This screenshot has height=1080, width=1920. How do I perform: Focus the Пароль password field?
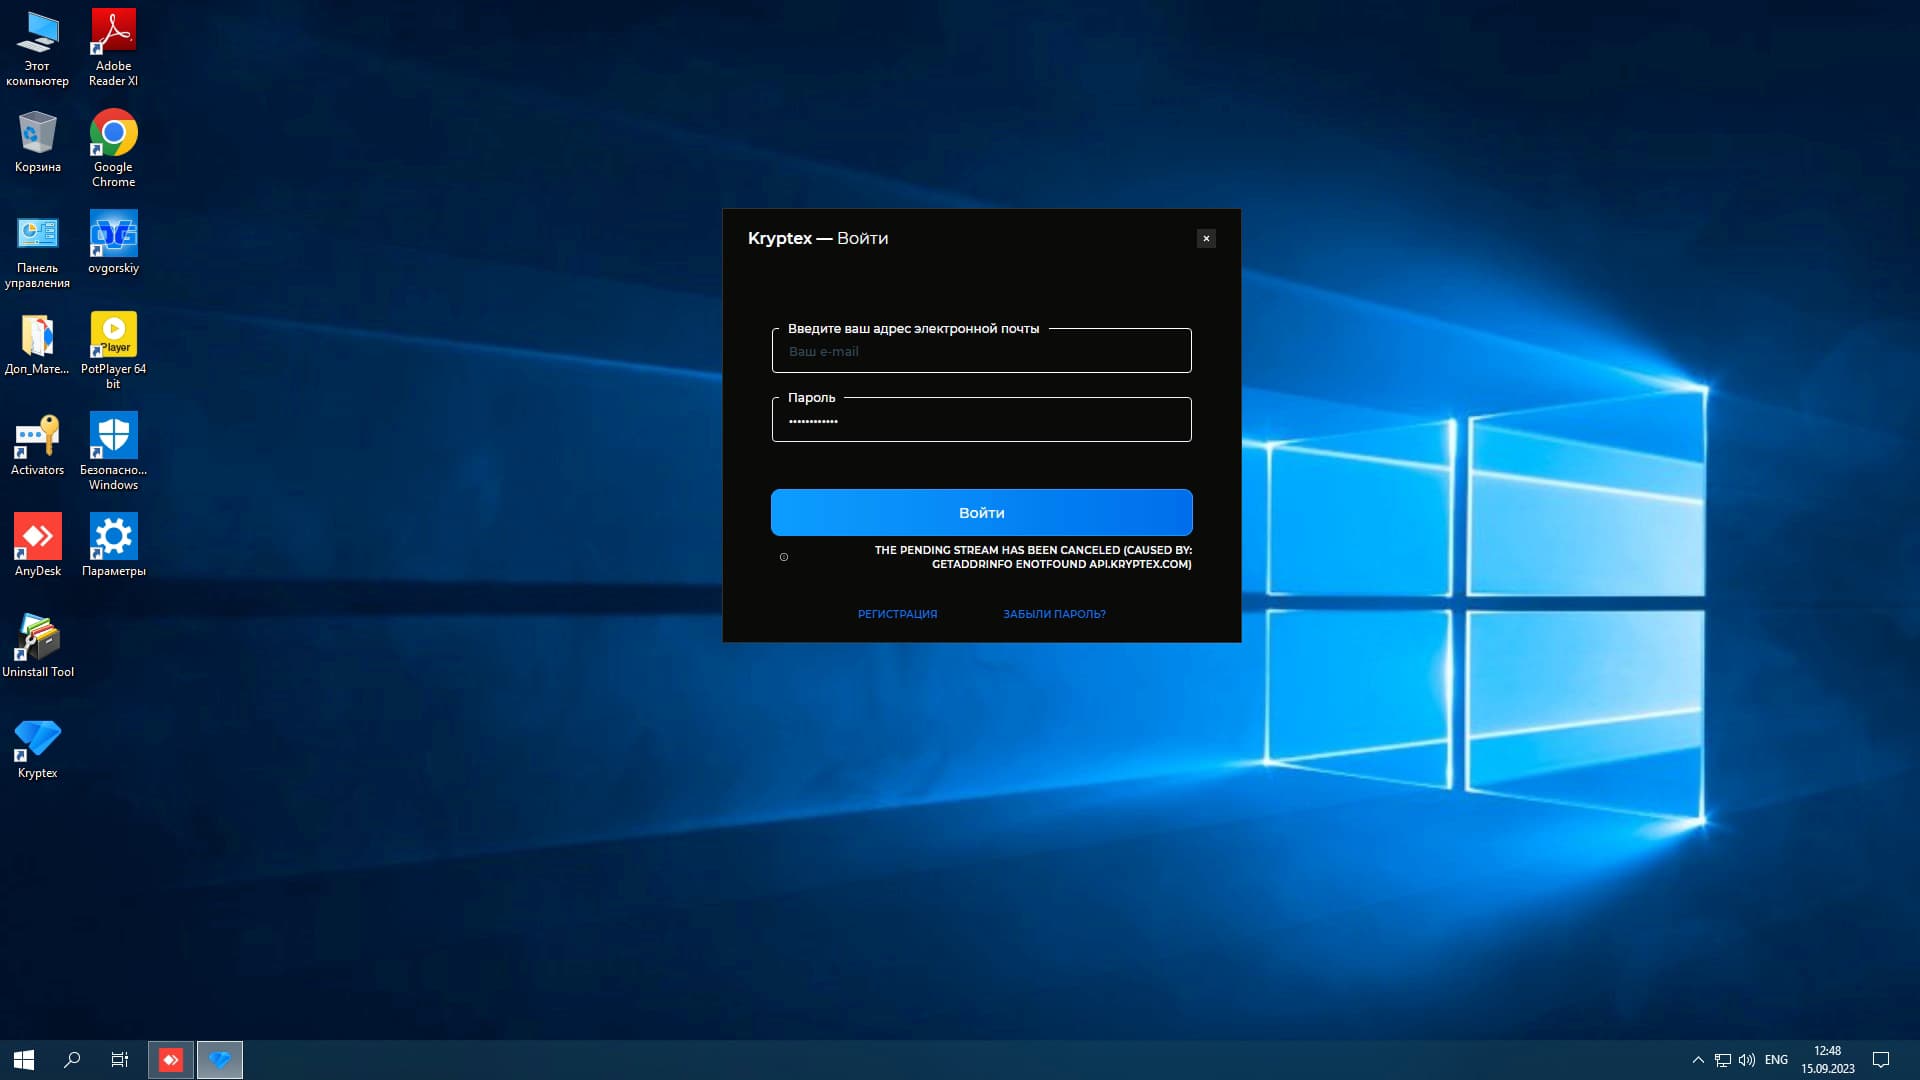pos(982,420)
